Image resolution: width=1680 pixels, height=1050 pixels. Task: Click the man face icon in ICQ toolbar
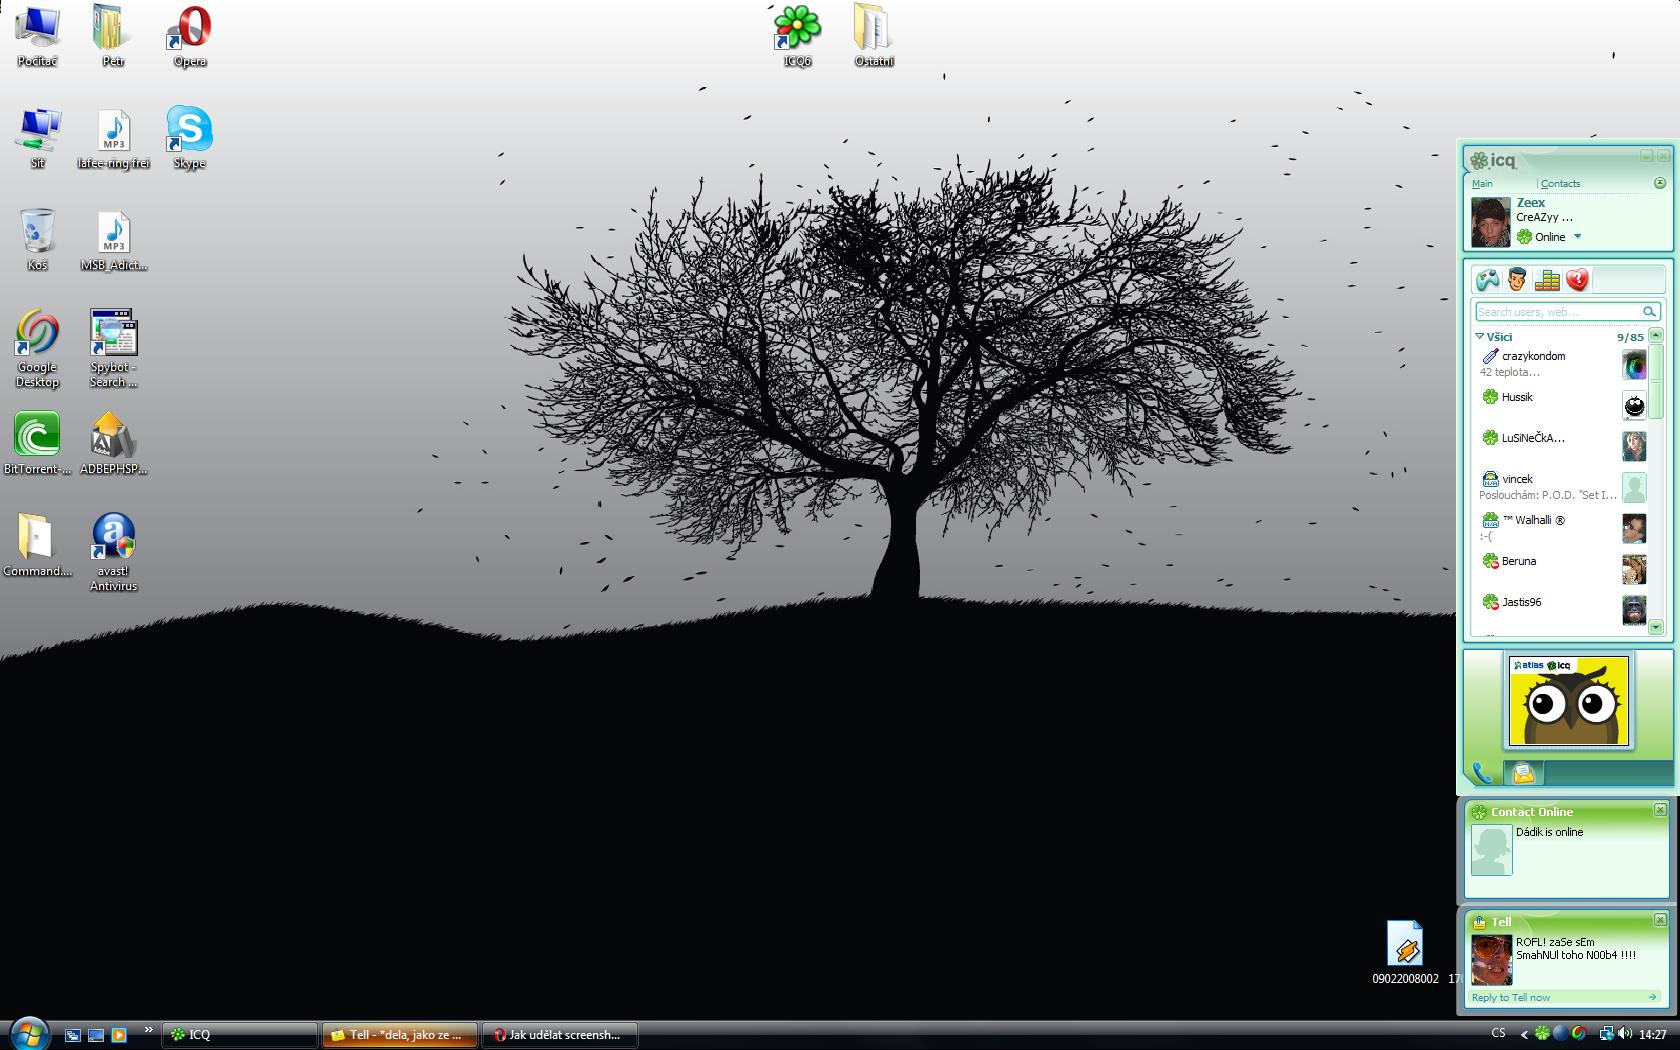(x=1517, y=280)
